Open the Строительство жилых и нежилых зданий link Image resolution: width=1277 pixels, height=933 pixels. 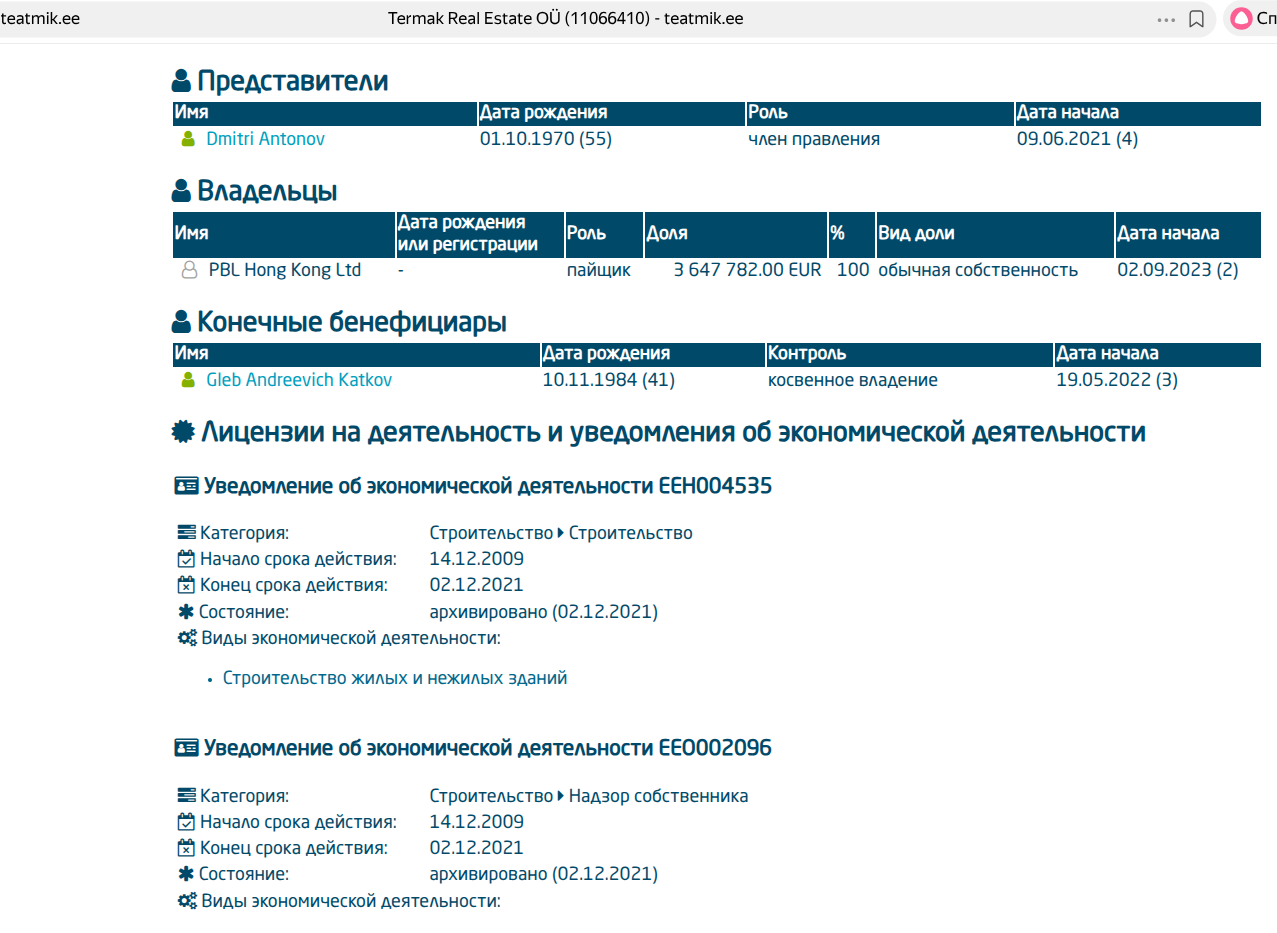click(395, 678)
